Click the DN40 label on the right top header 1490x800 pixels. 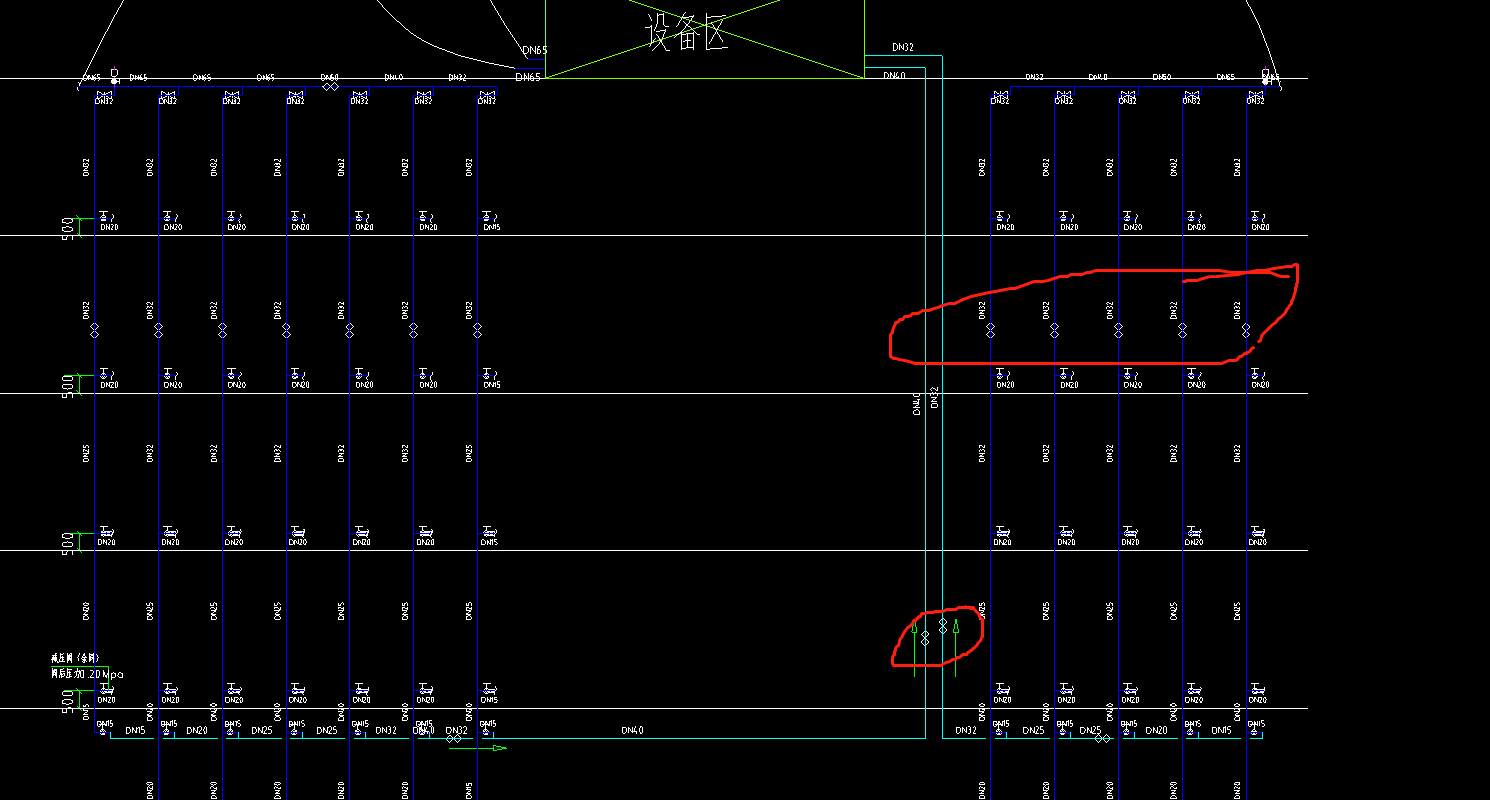tap(1097, 77)
